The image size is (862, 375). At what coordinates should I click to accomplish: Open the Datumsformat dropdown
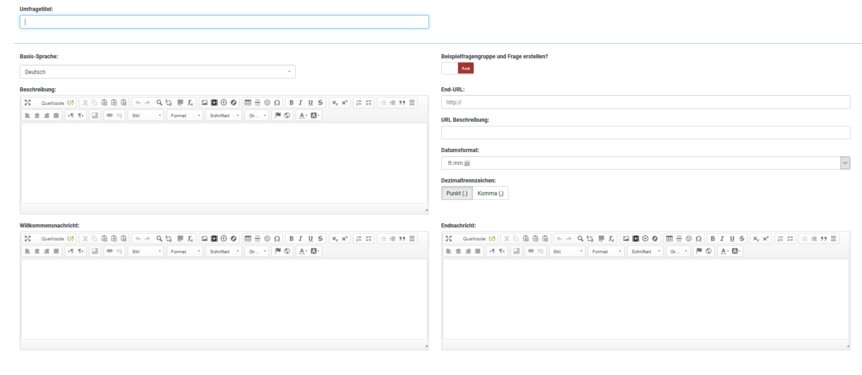click(x=646, y=163)
